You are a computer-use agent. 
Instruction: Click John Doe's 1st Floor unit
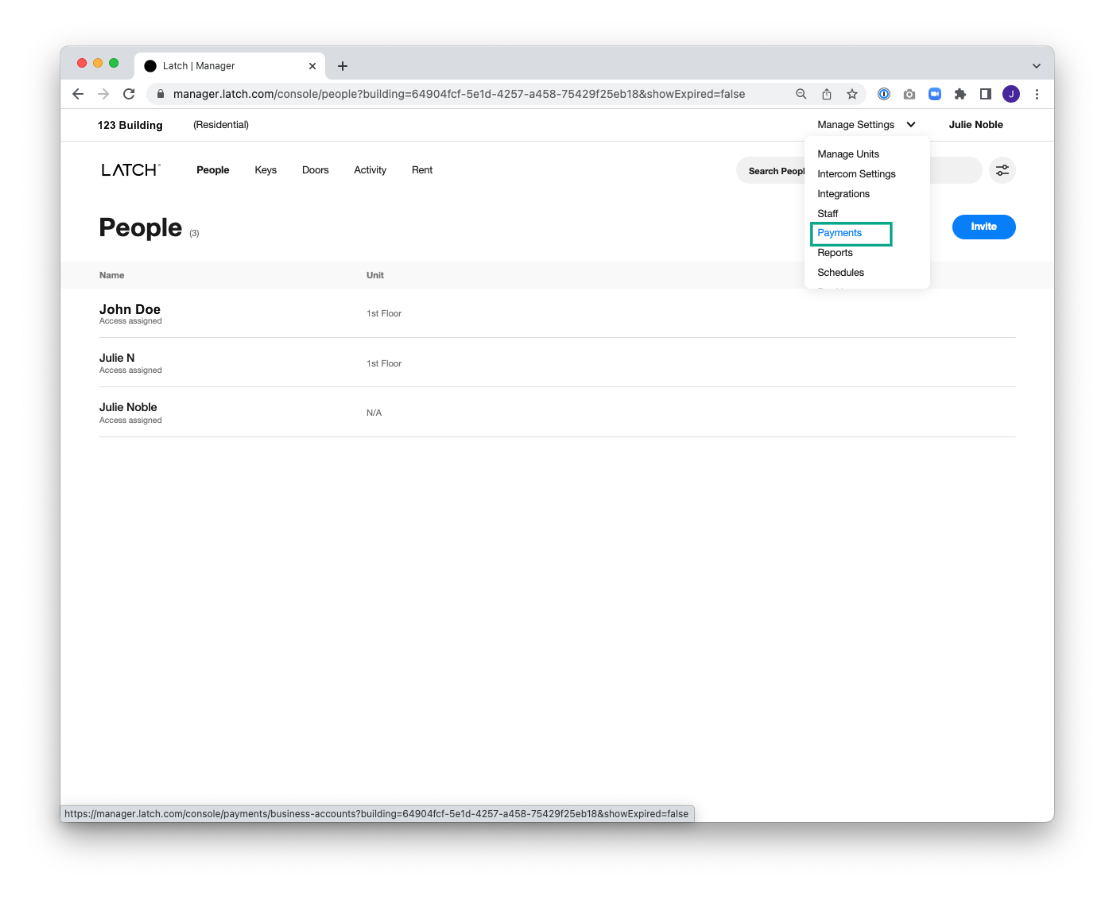(384, 313)
